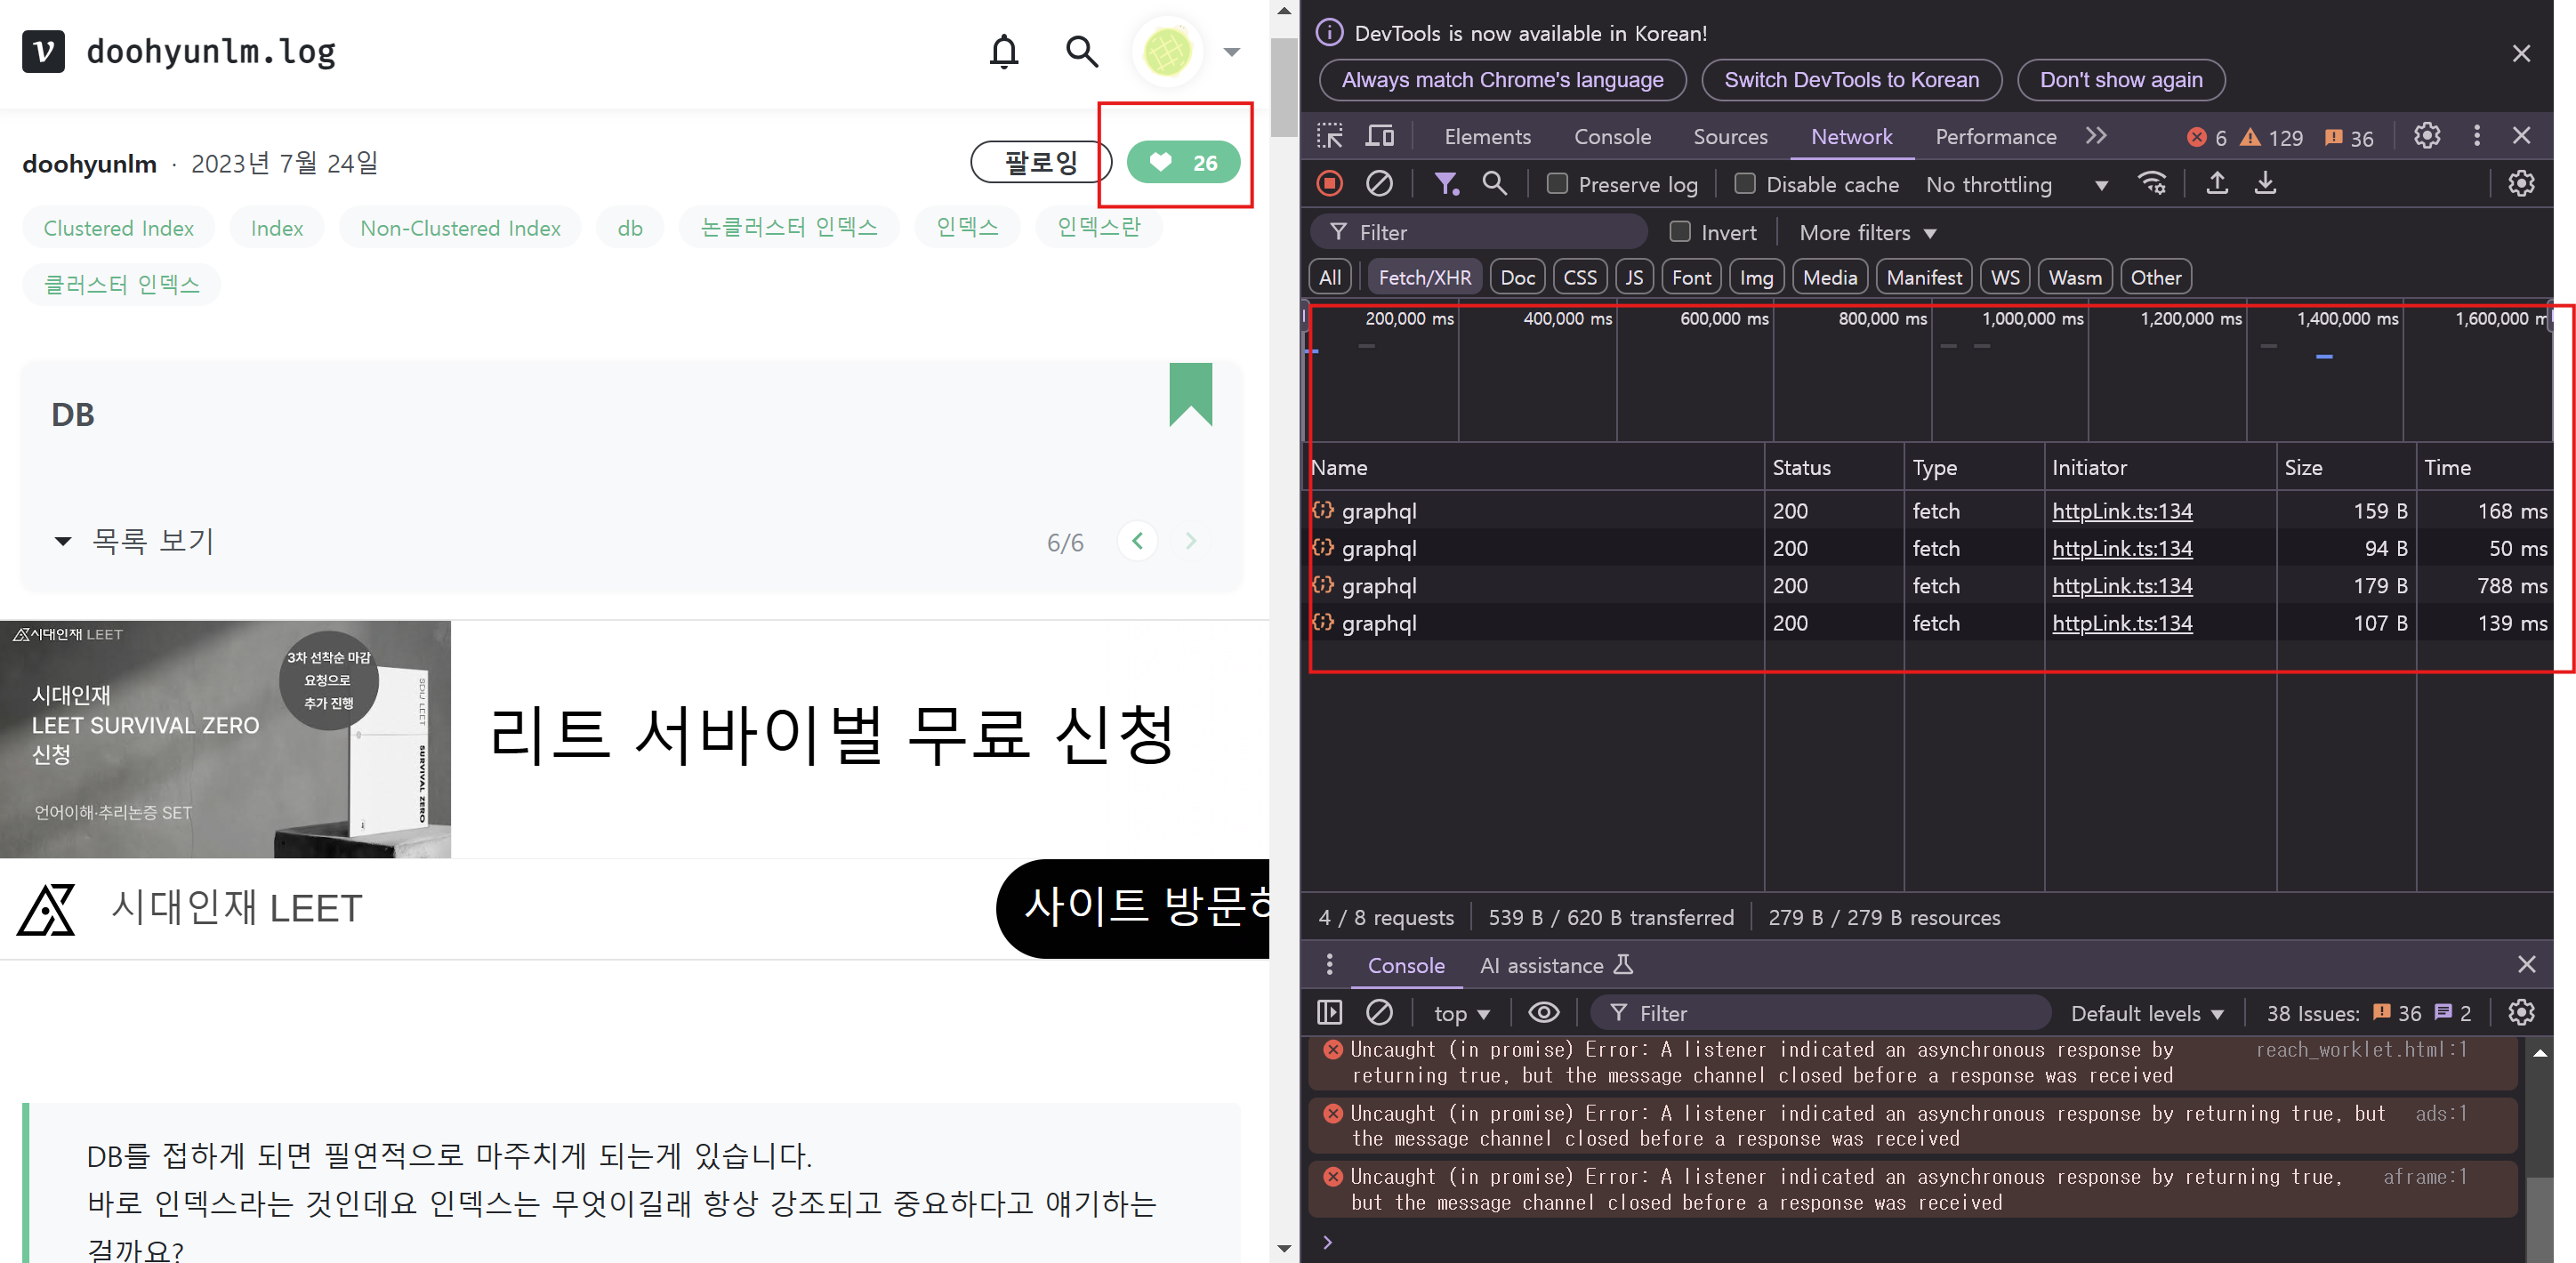Click the next post arrow in series
The width and height of the screenshot is (2576, 1263).
(1190, 541)
